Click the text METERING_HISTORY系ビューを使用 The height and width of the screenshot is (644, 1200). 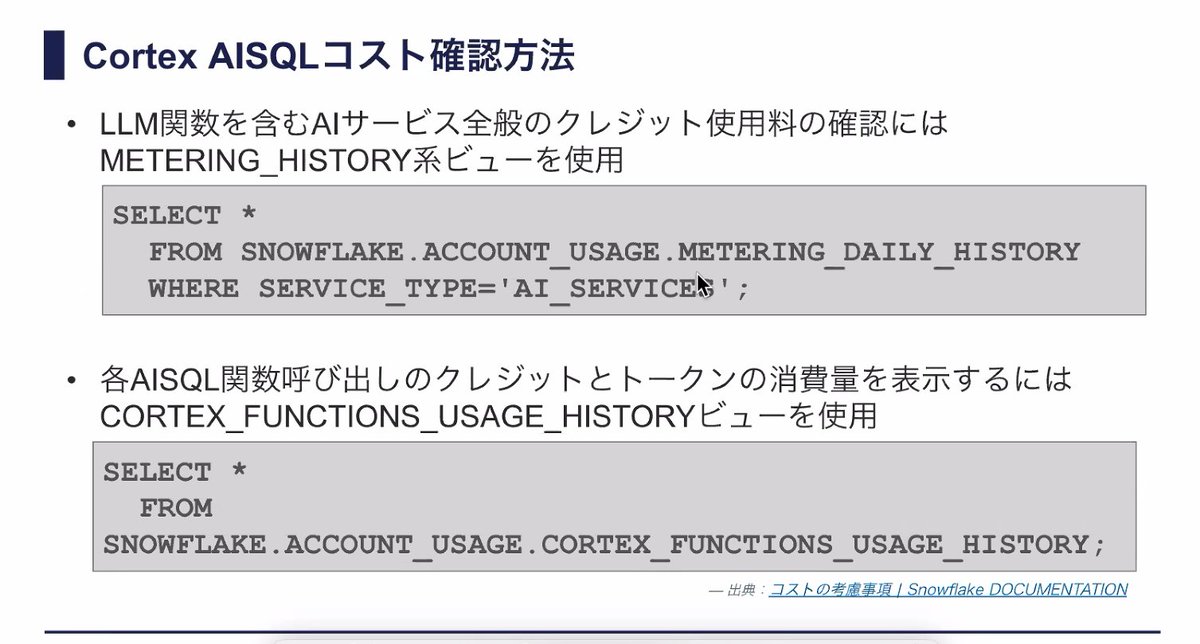(362, 160)
